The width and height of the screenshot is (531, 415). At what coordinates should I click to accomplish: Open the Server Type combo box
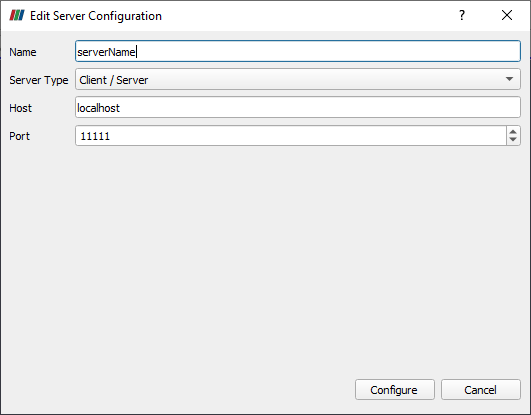click(x=298, y=79)
